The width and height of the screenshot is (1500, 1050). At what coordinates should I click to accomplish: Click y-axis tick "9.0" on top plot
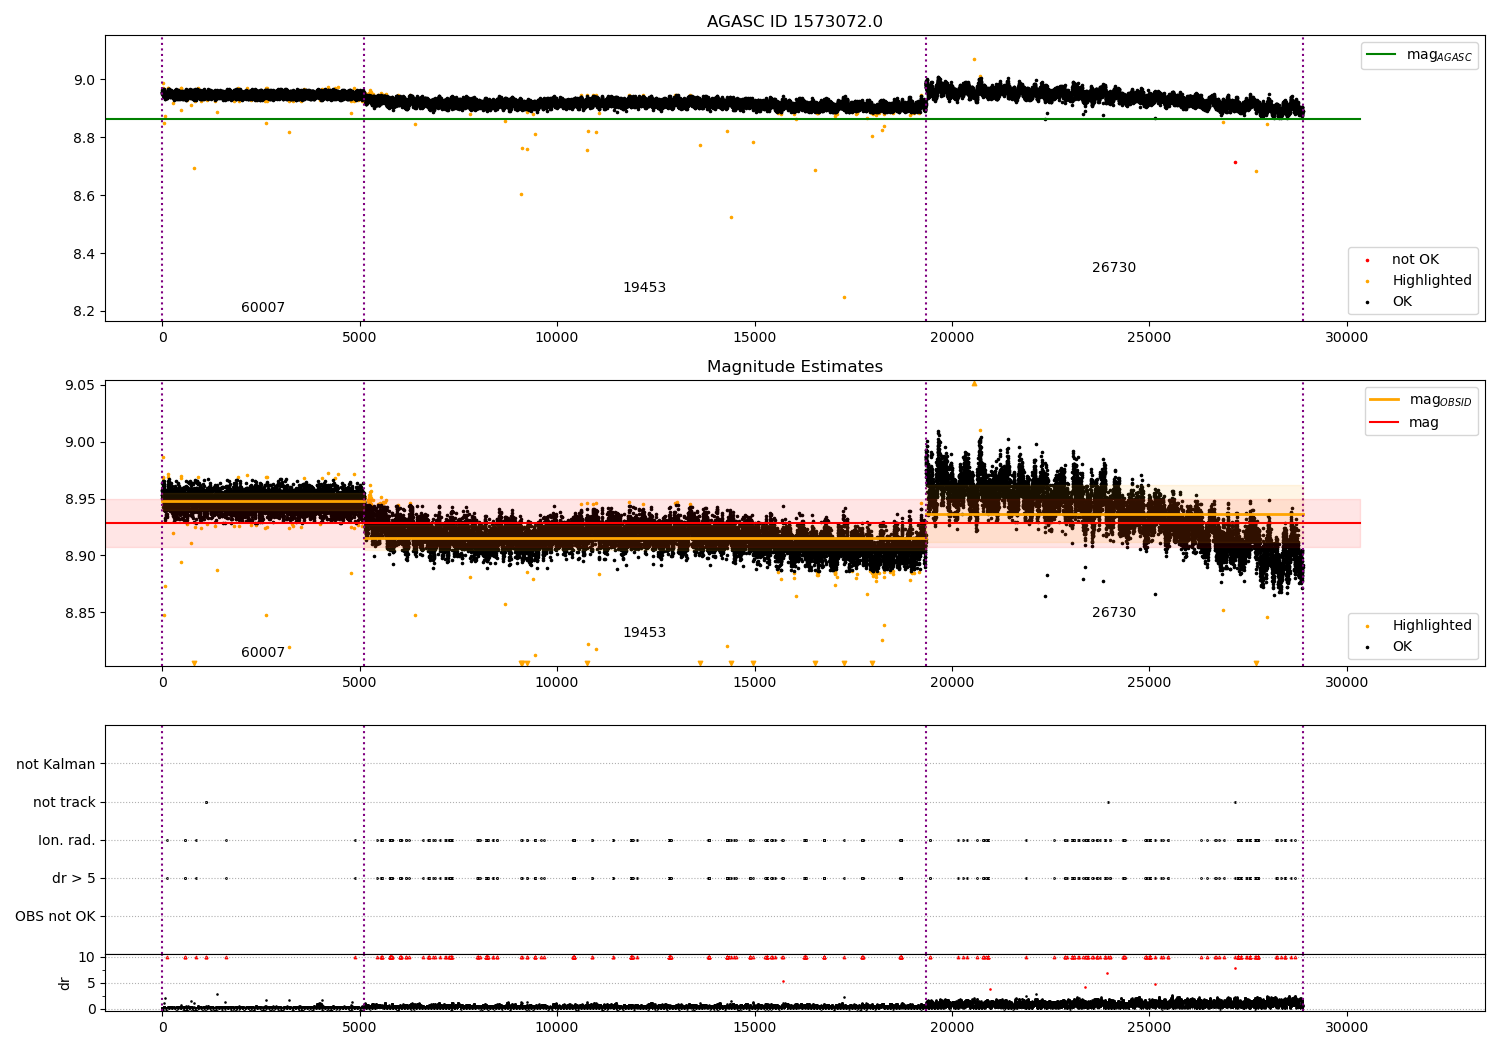click(85, 80)
